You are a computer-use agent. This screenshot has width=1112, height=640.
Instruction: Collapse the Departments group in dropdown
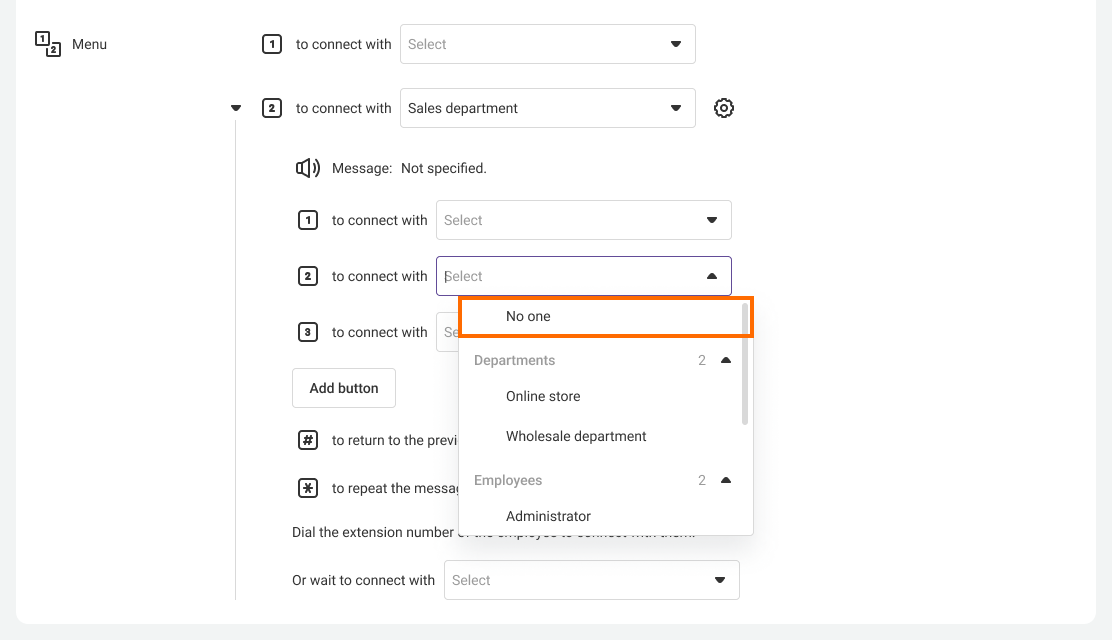pos(726,360)
